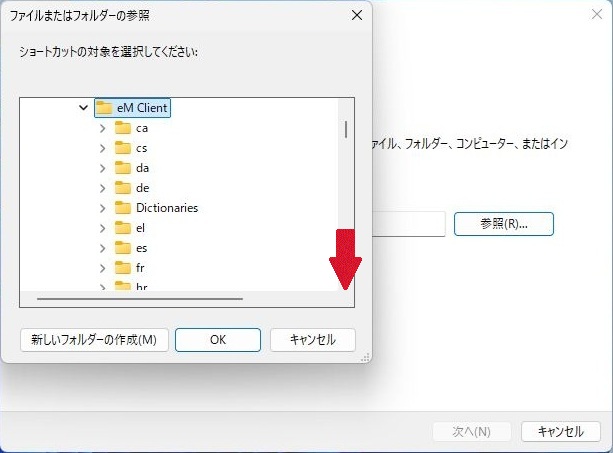Click the el folder icon

tap(123, 228)
